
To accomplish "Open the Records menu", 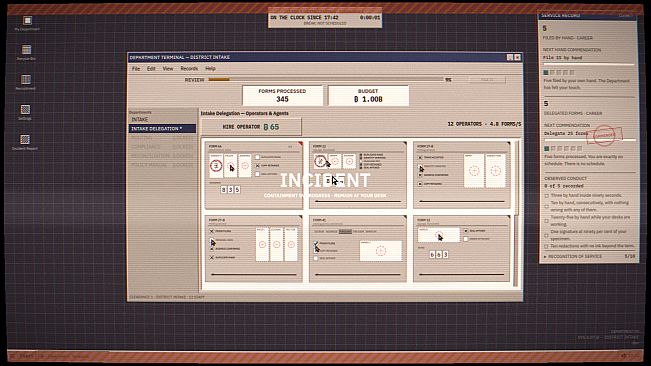I will pos(189,68).
